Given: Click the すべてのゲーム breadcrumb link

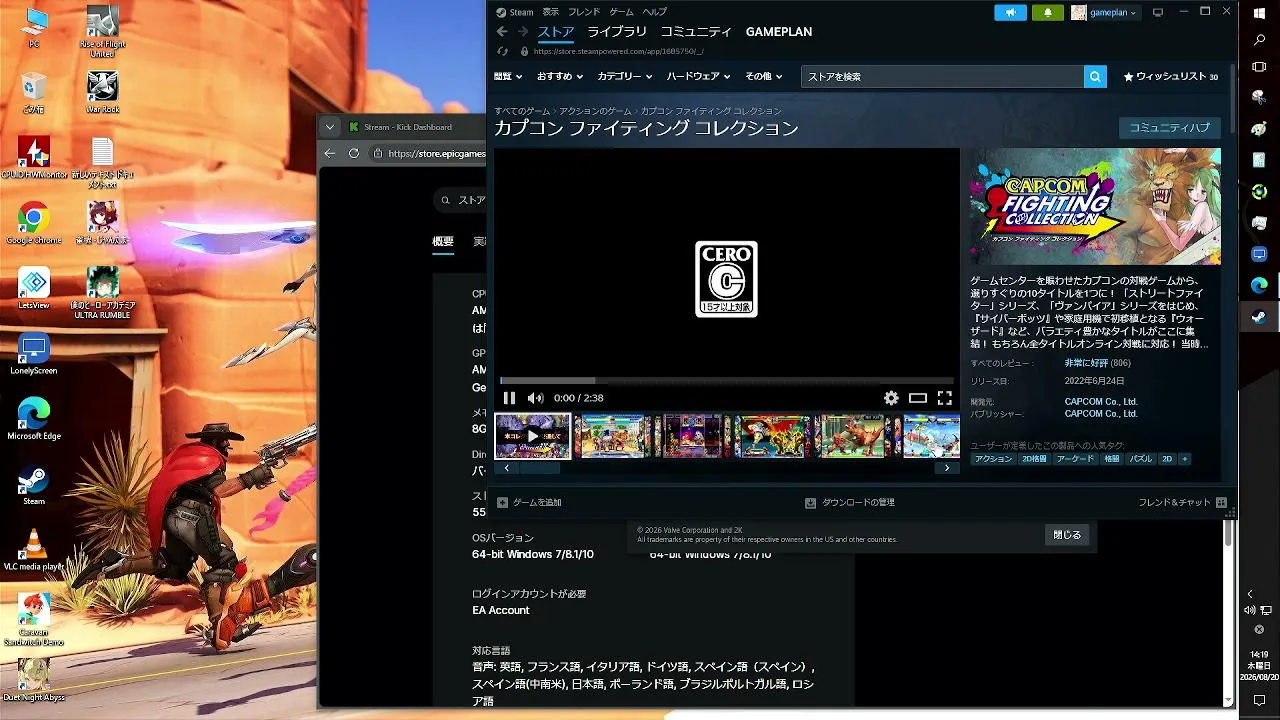Looking at the screenshot, I should point(522,111).
